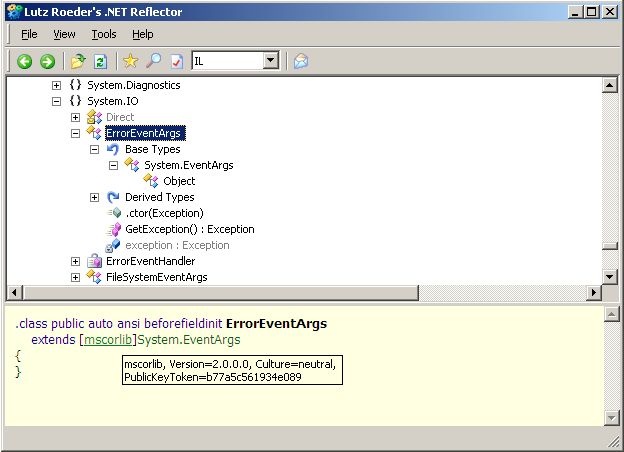Follow the mscorlib link in code pane
Viewport: 624px width, 452px height.
tap(108, 340)
